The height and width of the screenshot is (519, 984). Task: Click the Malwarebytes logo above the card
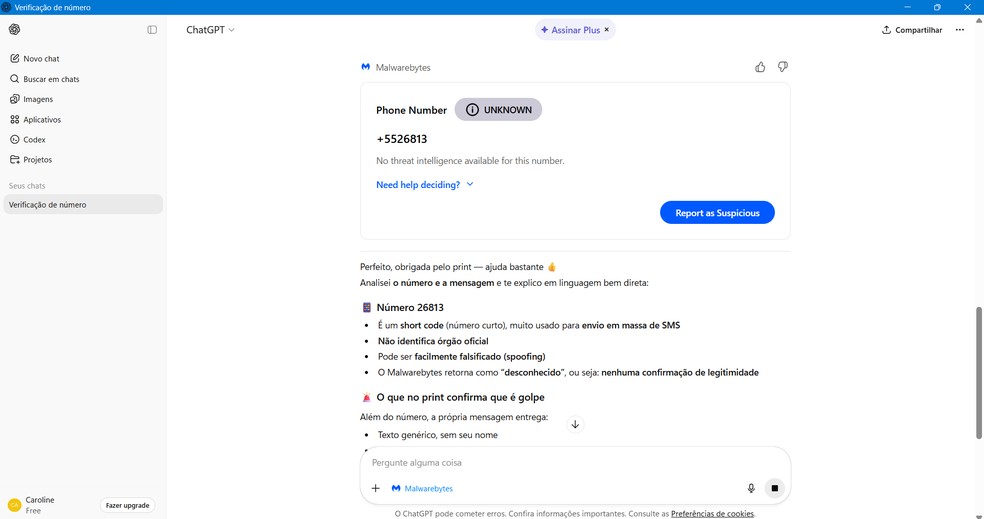pyautogui.click(x=365, y=67)
